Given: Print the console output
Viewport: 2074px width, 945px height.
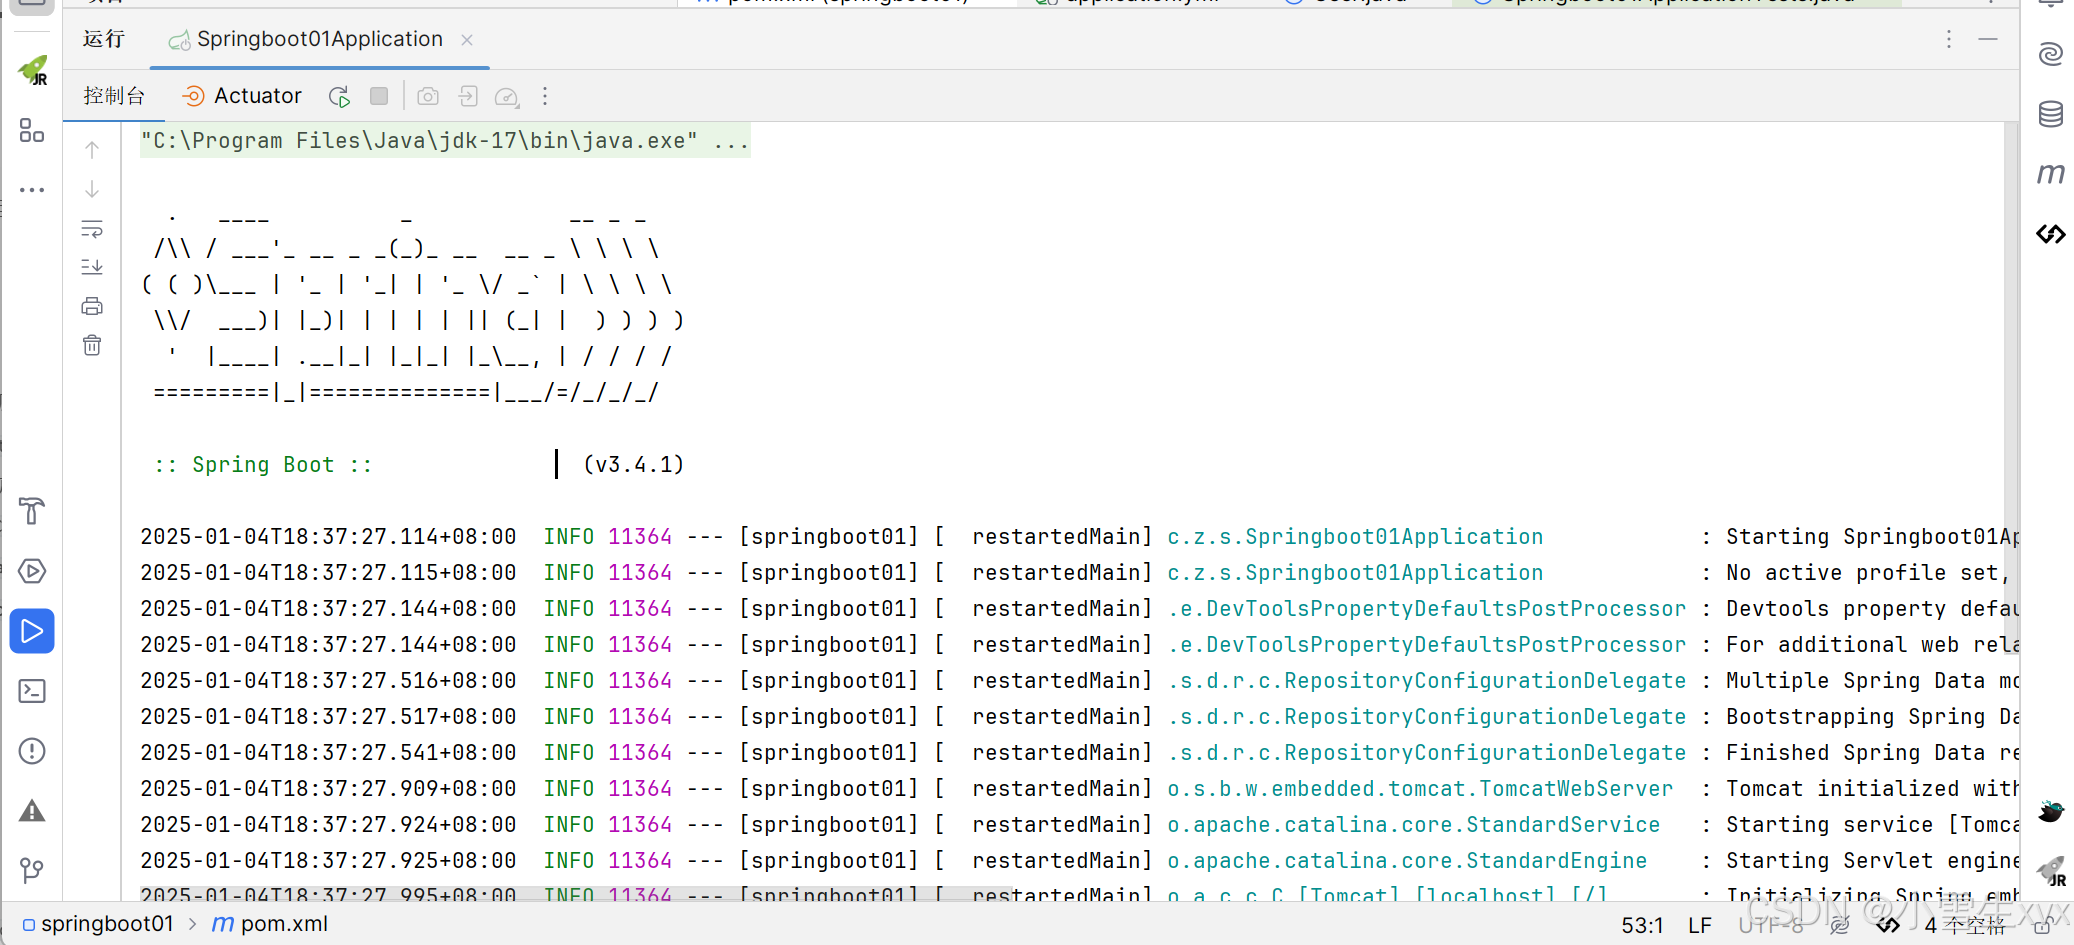Looking at the screenshot, I should [92, 306].
